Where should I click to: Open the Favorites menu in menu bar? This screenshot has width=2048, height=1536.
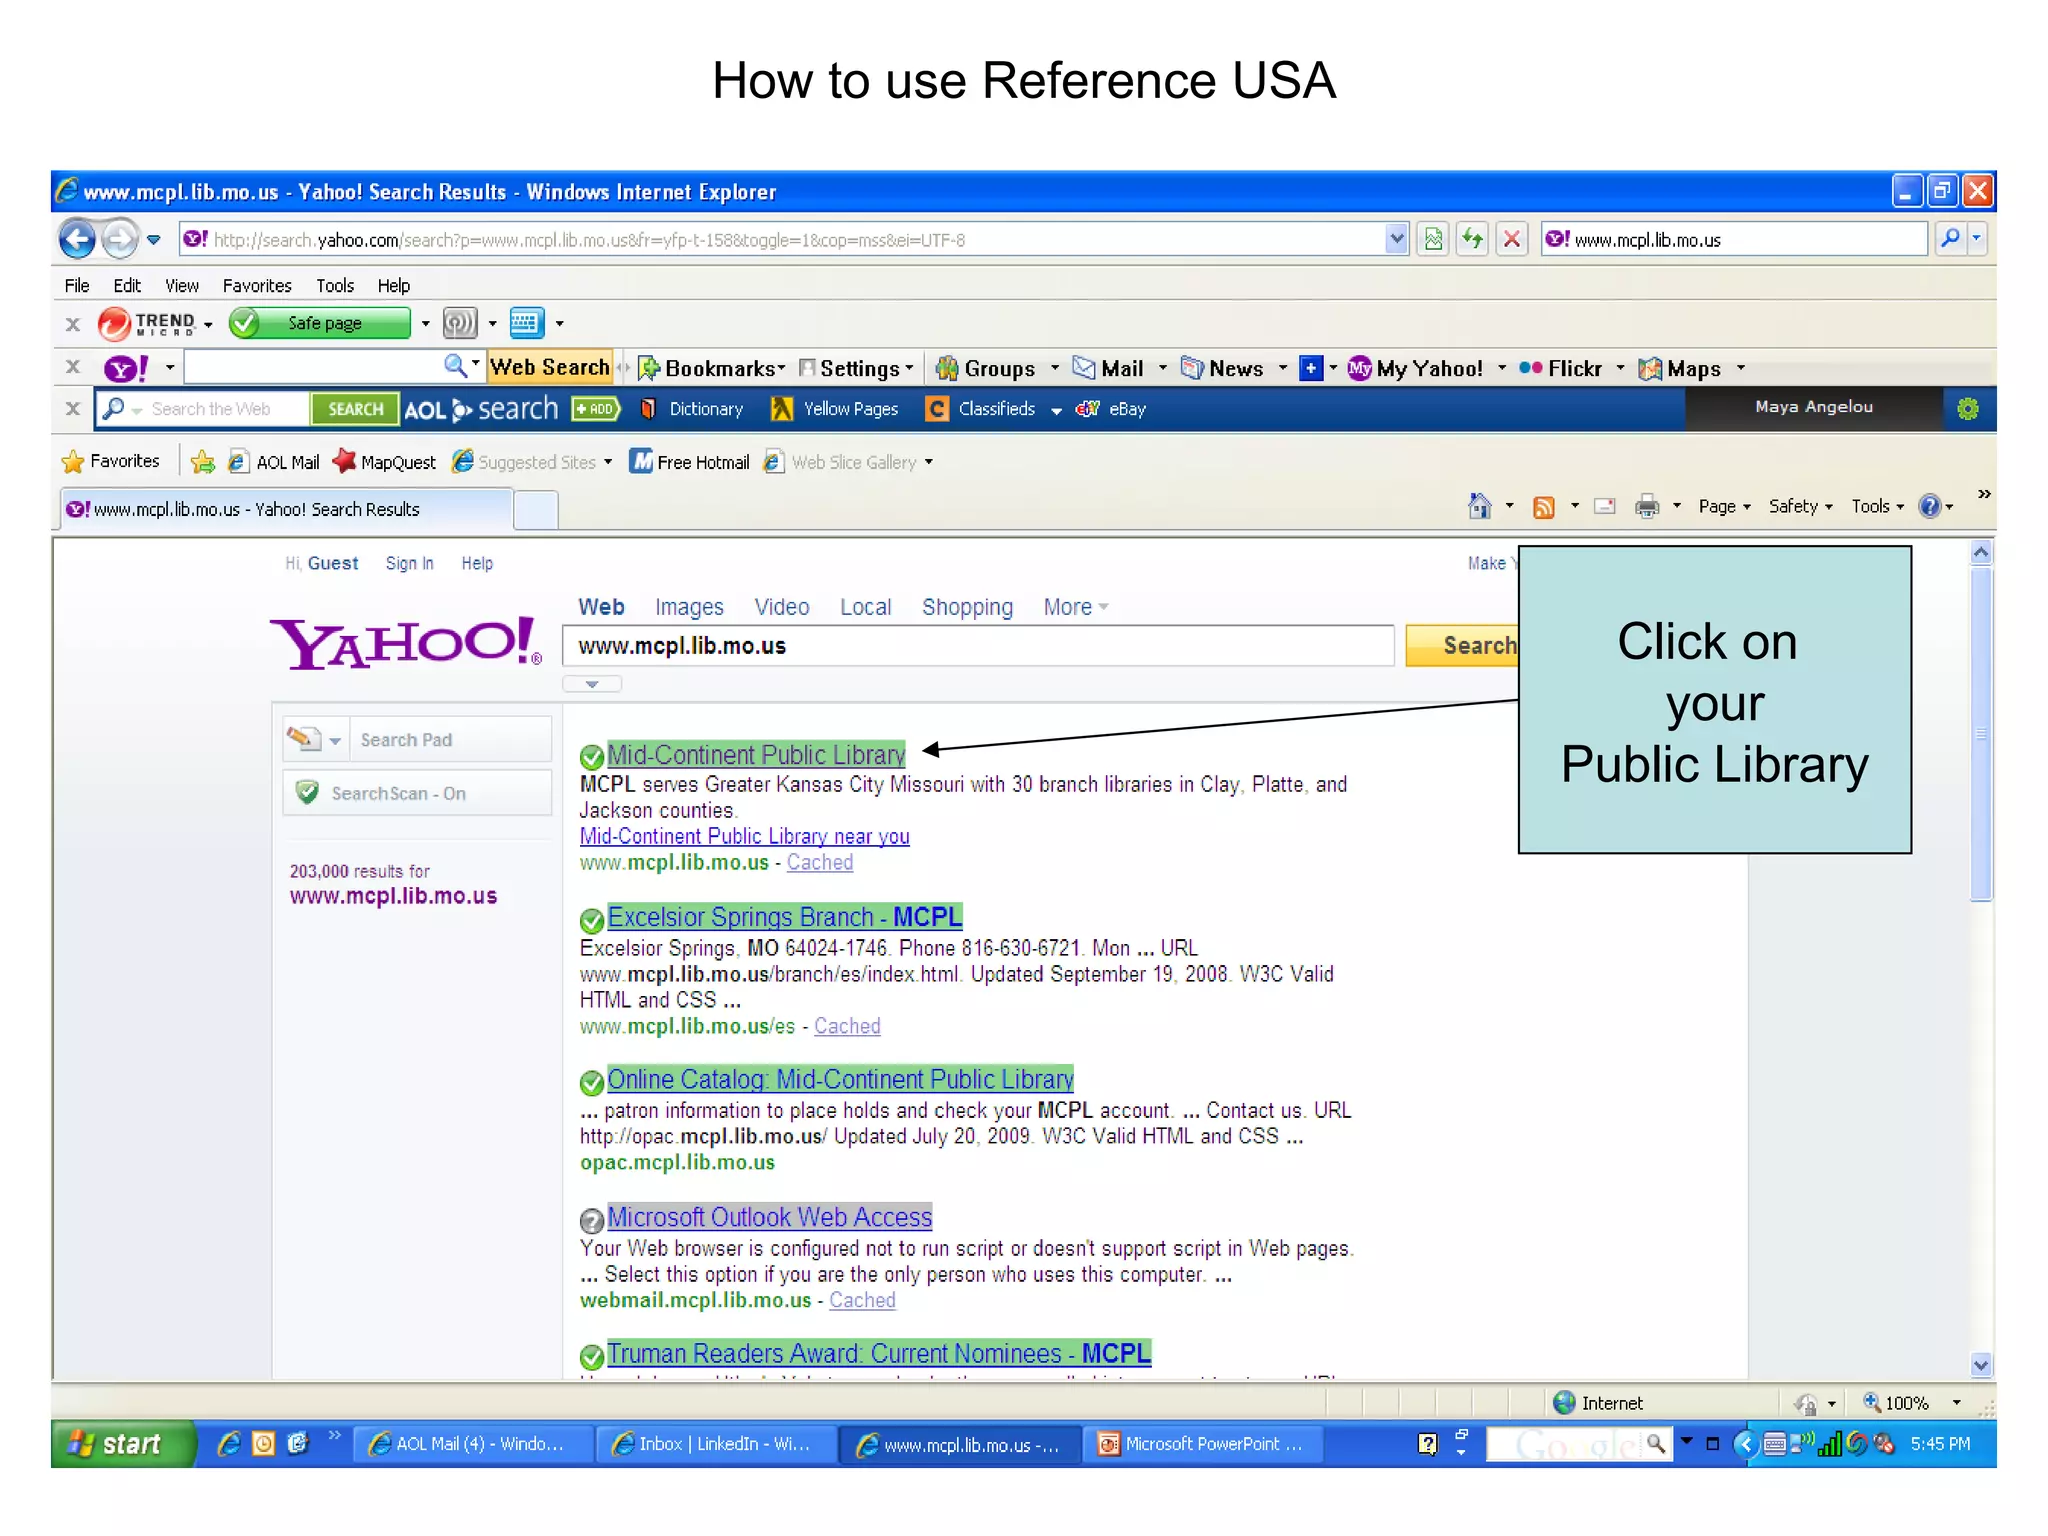(257, 285)
